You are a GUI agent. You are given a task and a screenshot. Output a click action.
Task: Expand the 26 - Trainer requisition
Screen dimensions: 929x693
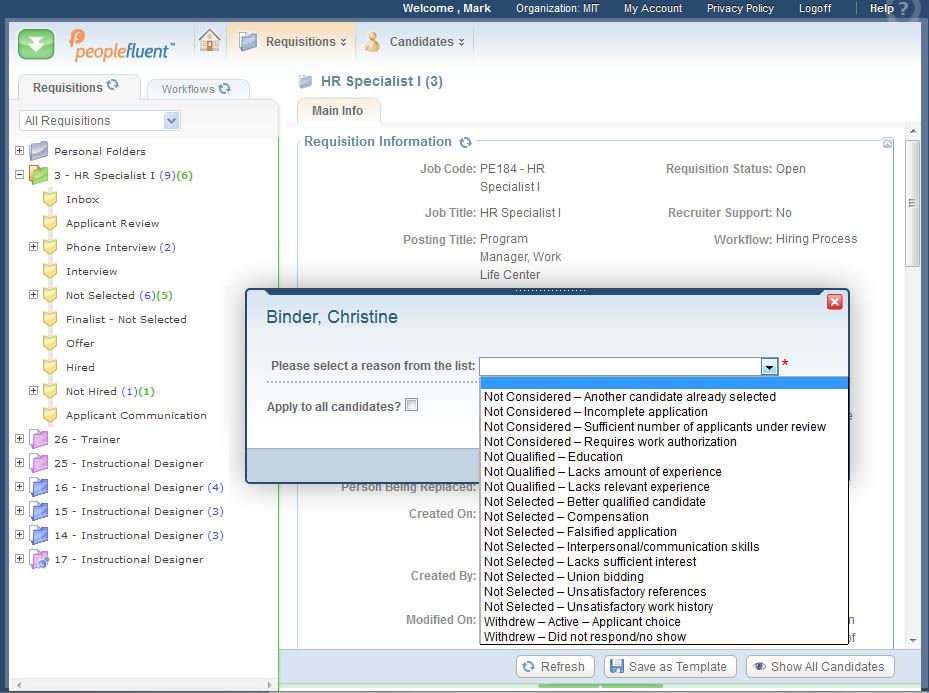[19, 439]
